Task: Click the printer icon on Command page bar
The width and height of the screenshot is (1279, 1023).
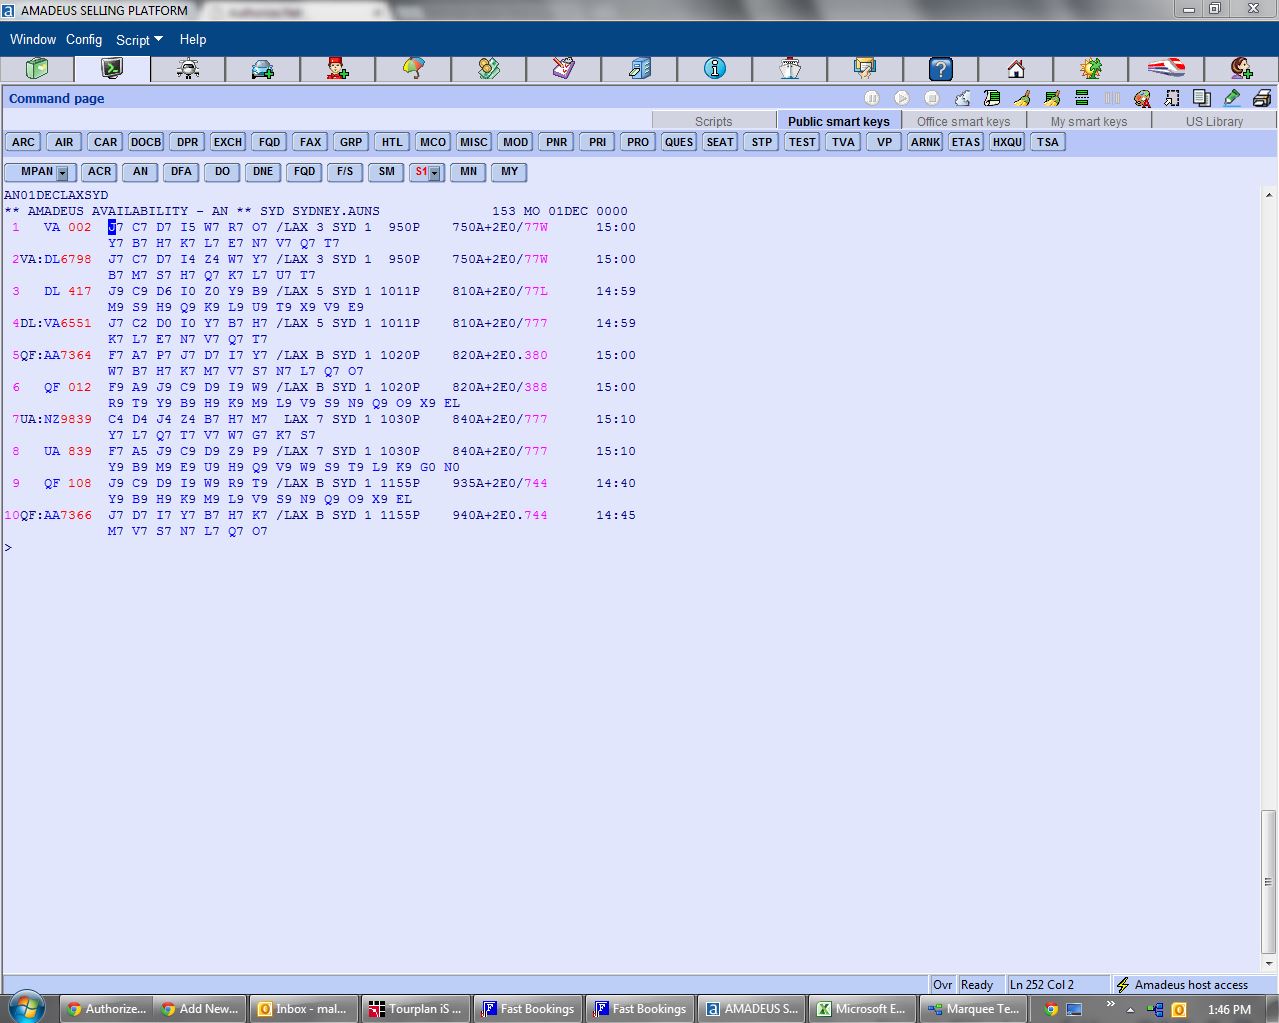Action: coord(1262,98)
